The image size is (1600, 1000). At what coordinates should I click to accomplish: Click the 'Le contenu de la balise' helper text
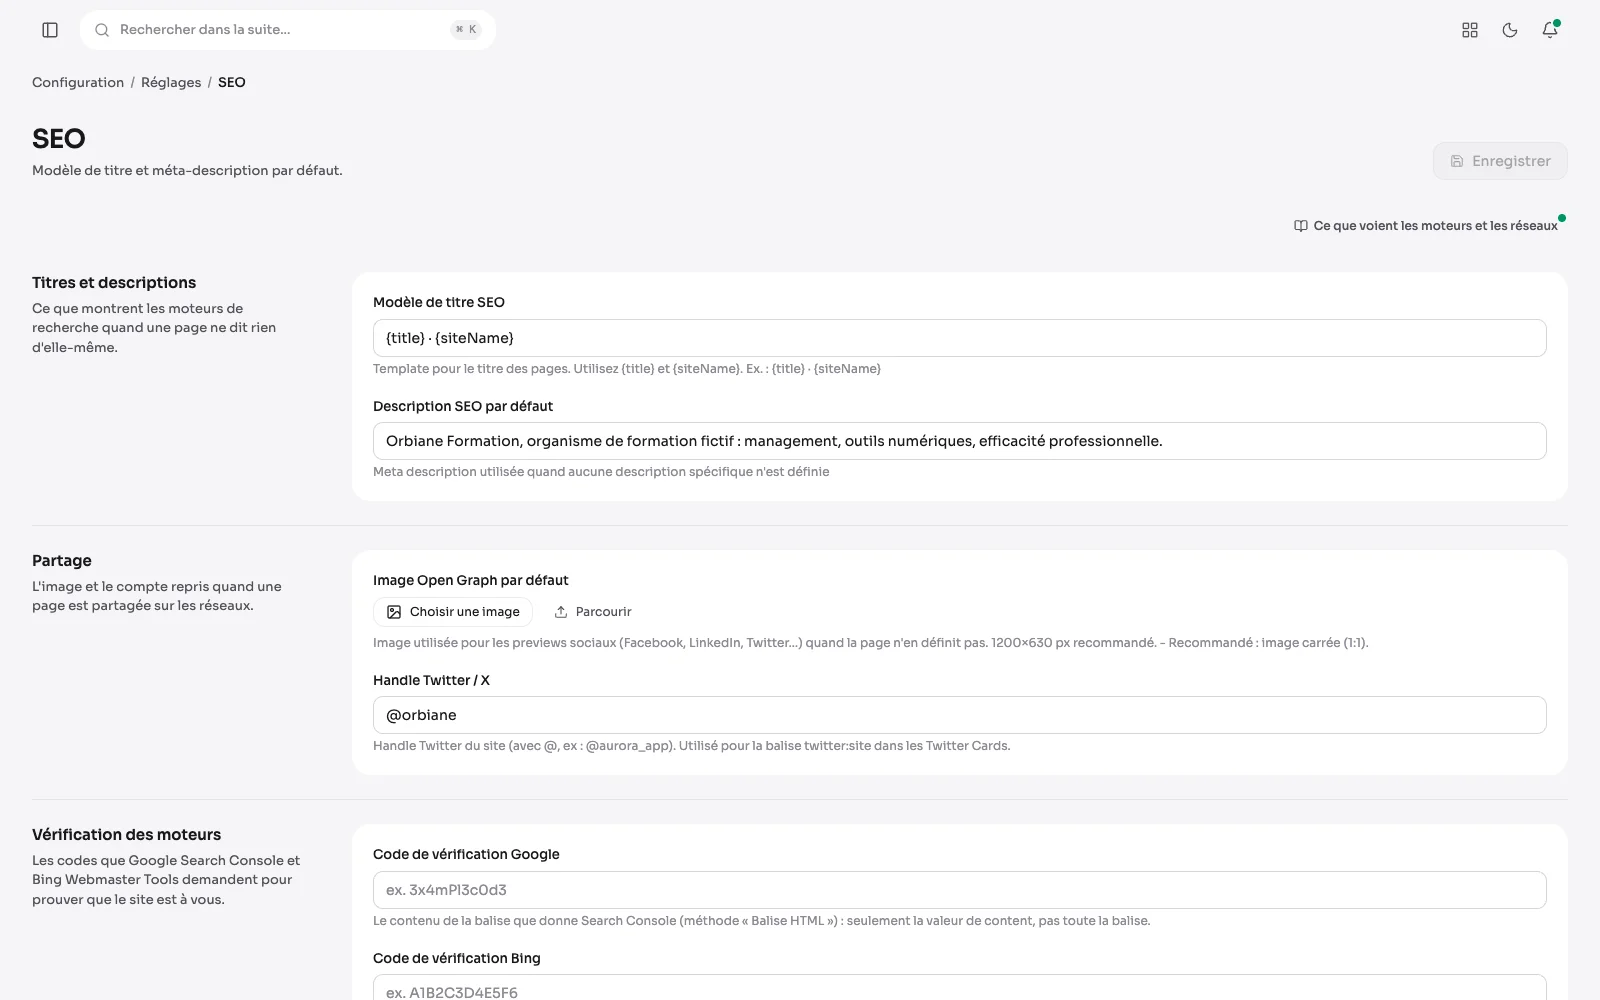tap(762, 921)
